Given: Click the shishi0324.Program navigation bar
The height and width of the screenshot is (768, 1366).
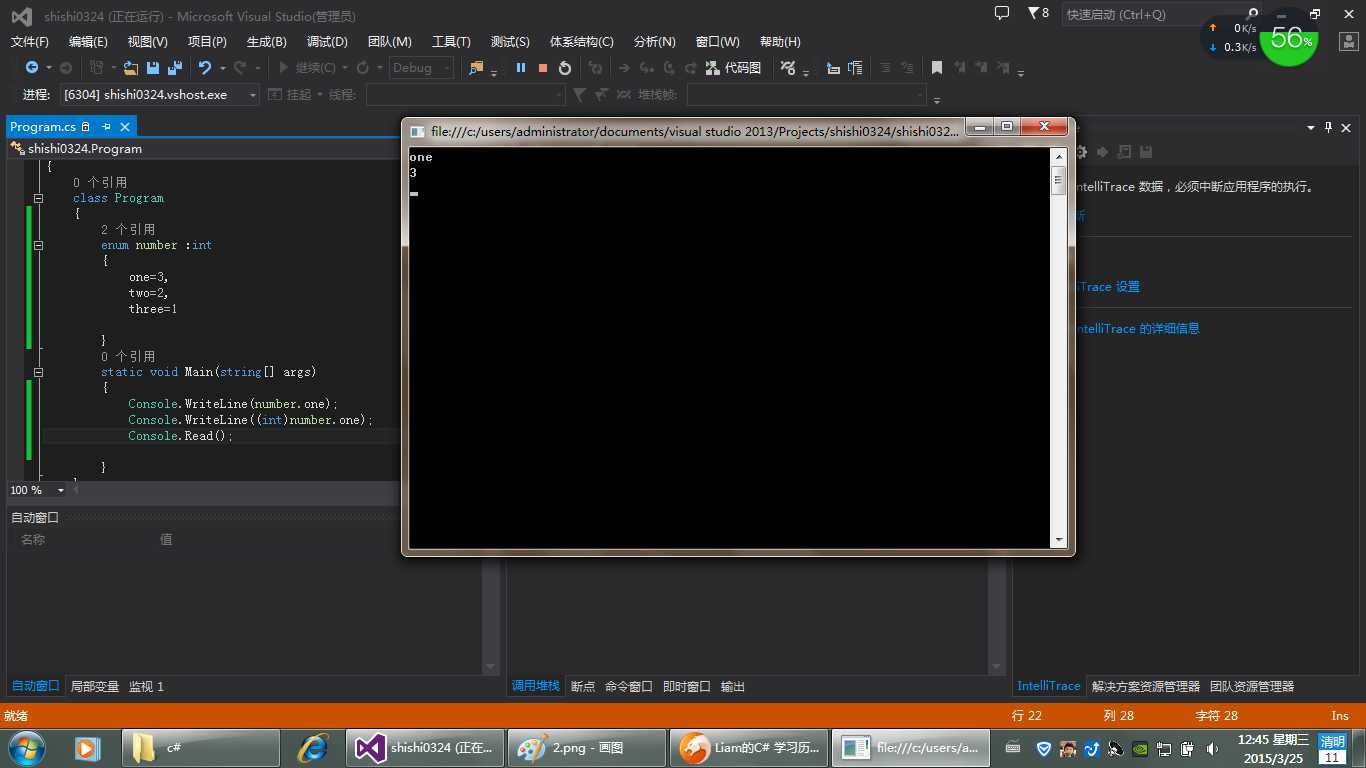Looking at the screenshot, I should [x=203, y=148].
